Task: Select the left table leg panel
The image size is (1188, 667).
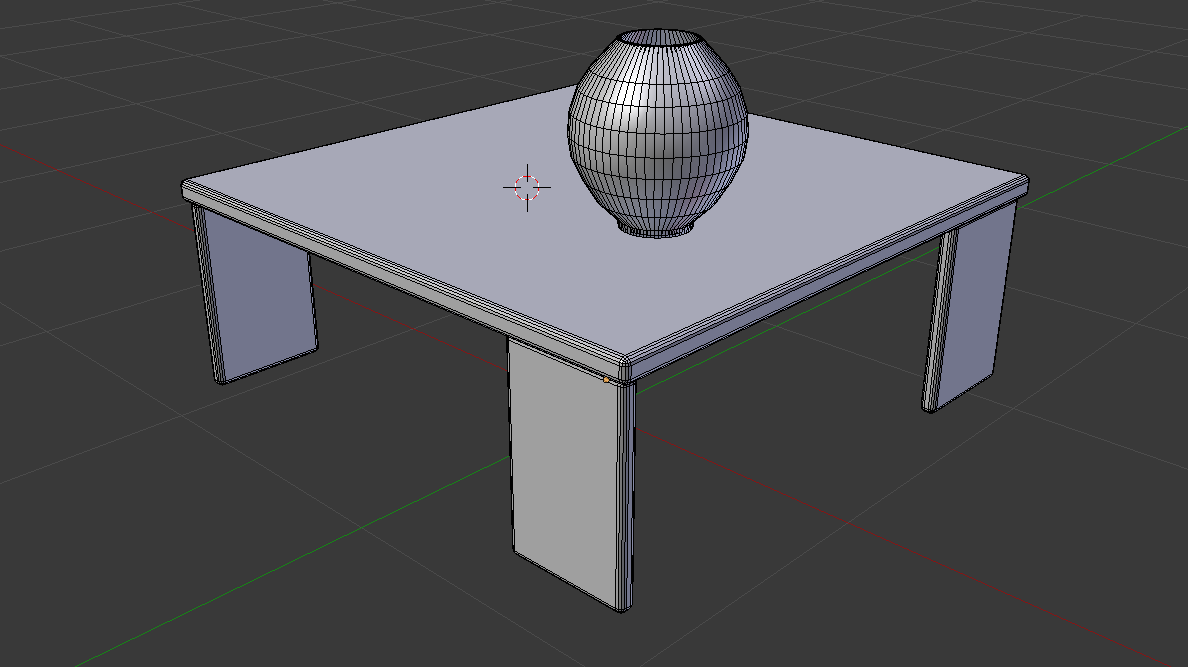Action: pyautogui.click(x=255, y=294)
